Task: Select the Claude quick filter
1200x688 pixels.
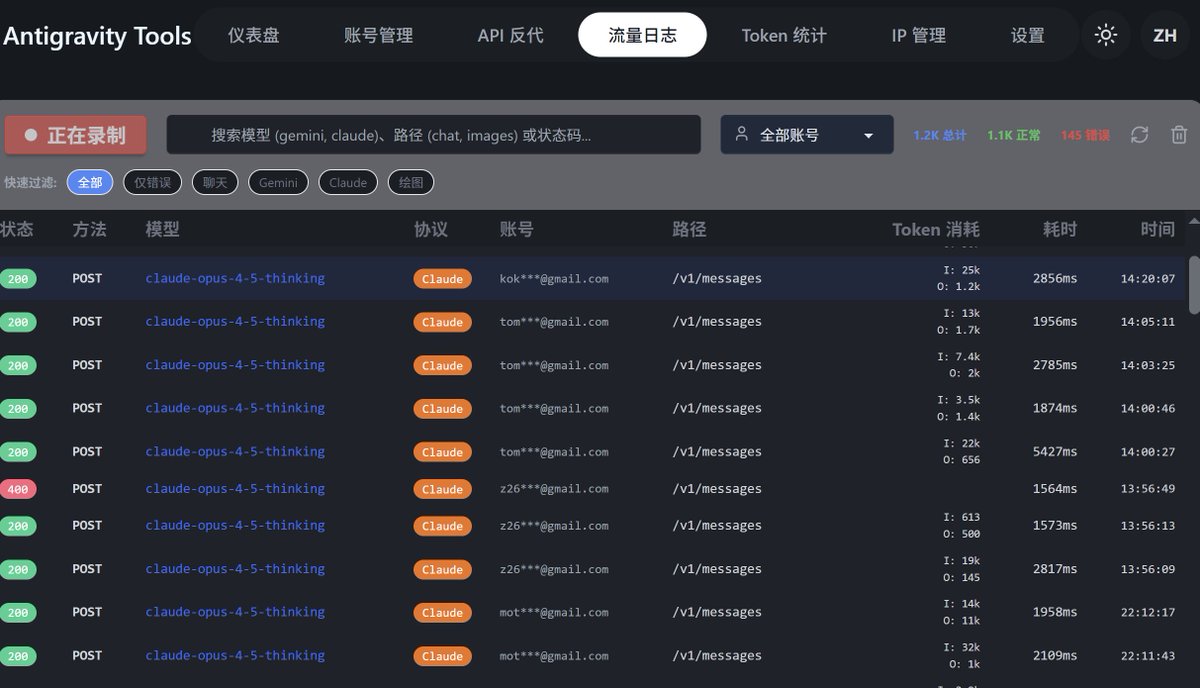Action: [348, 183]
